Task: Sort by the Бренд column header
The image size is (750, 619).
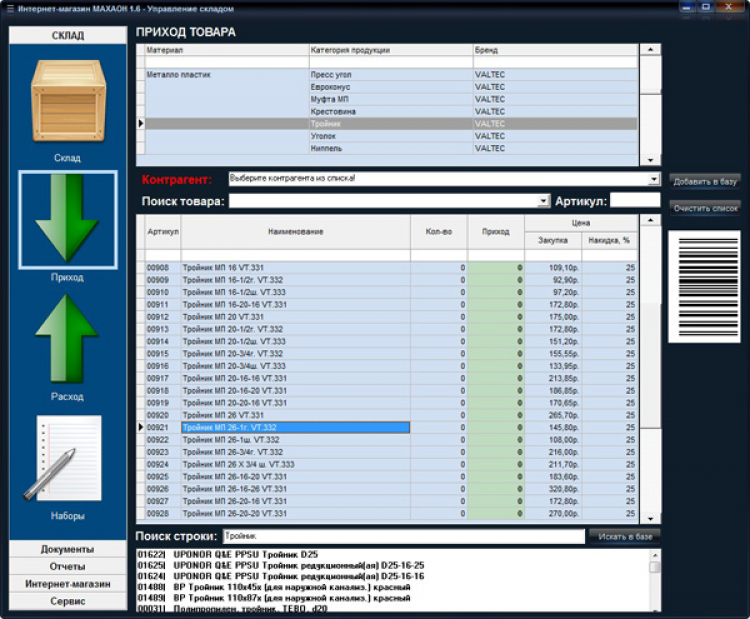Action: click(555, 50)
